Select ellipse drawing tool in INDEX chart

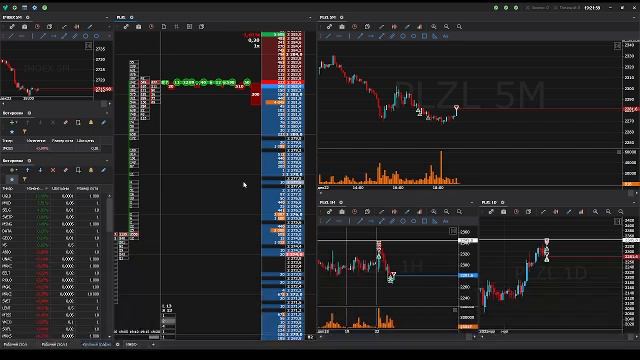[96, 36]
